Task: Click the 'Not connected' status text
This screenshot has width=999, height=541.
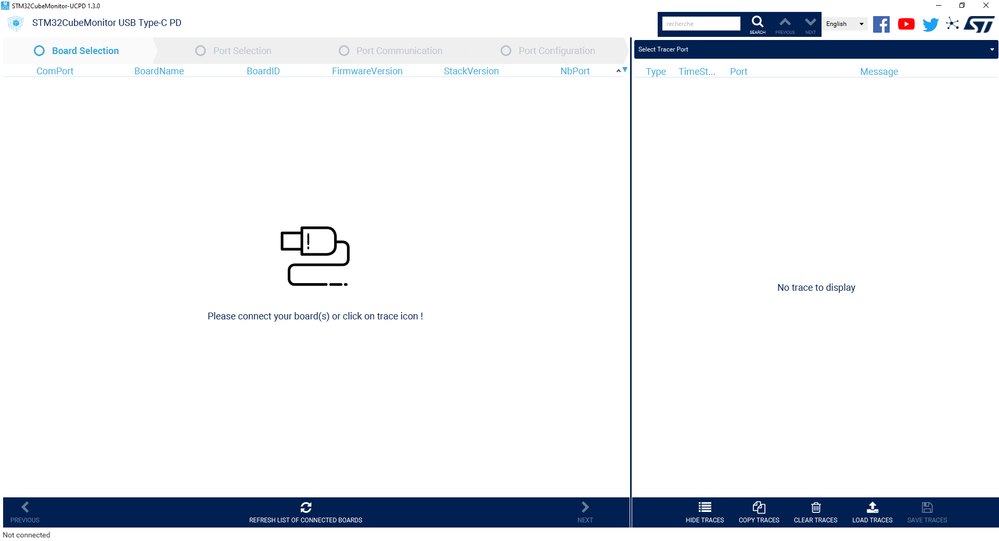Action: 26,535
